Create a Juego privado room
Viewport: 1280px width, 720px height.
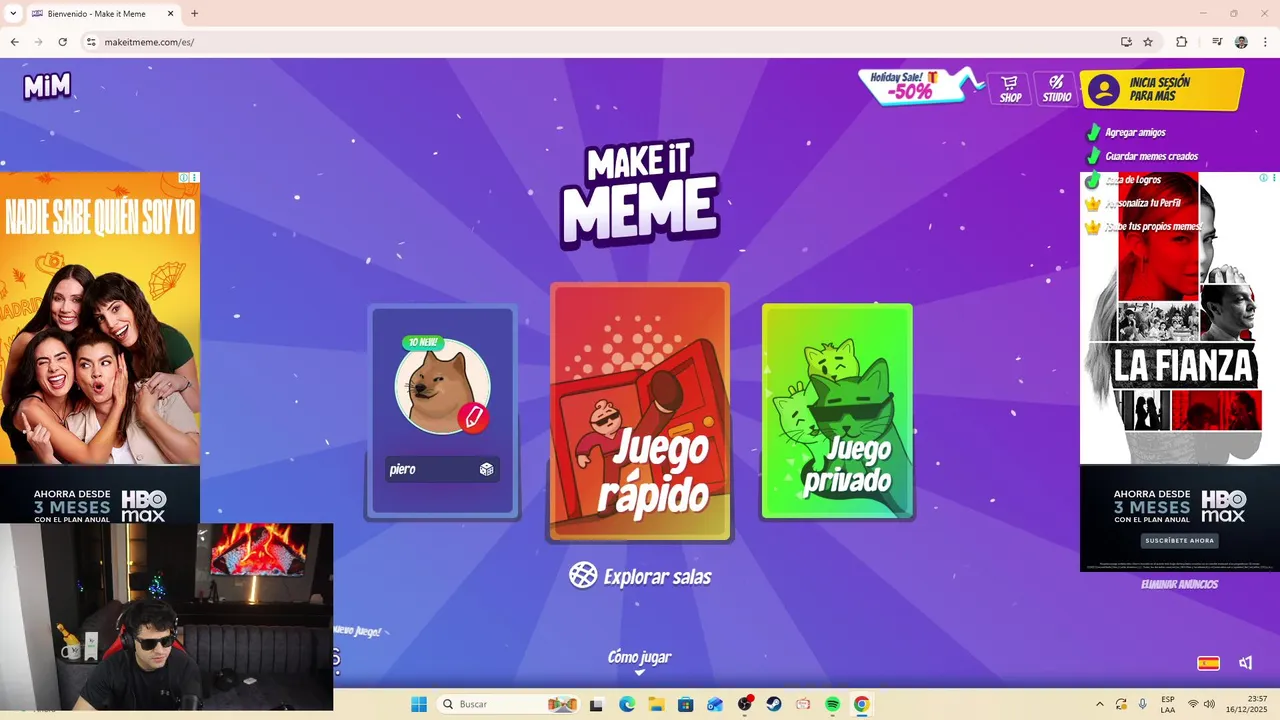pos(837,411)
